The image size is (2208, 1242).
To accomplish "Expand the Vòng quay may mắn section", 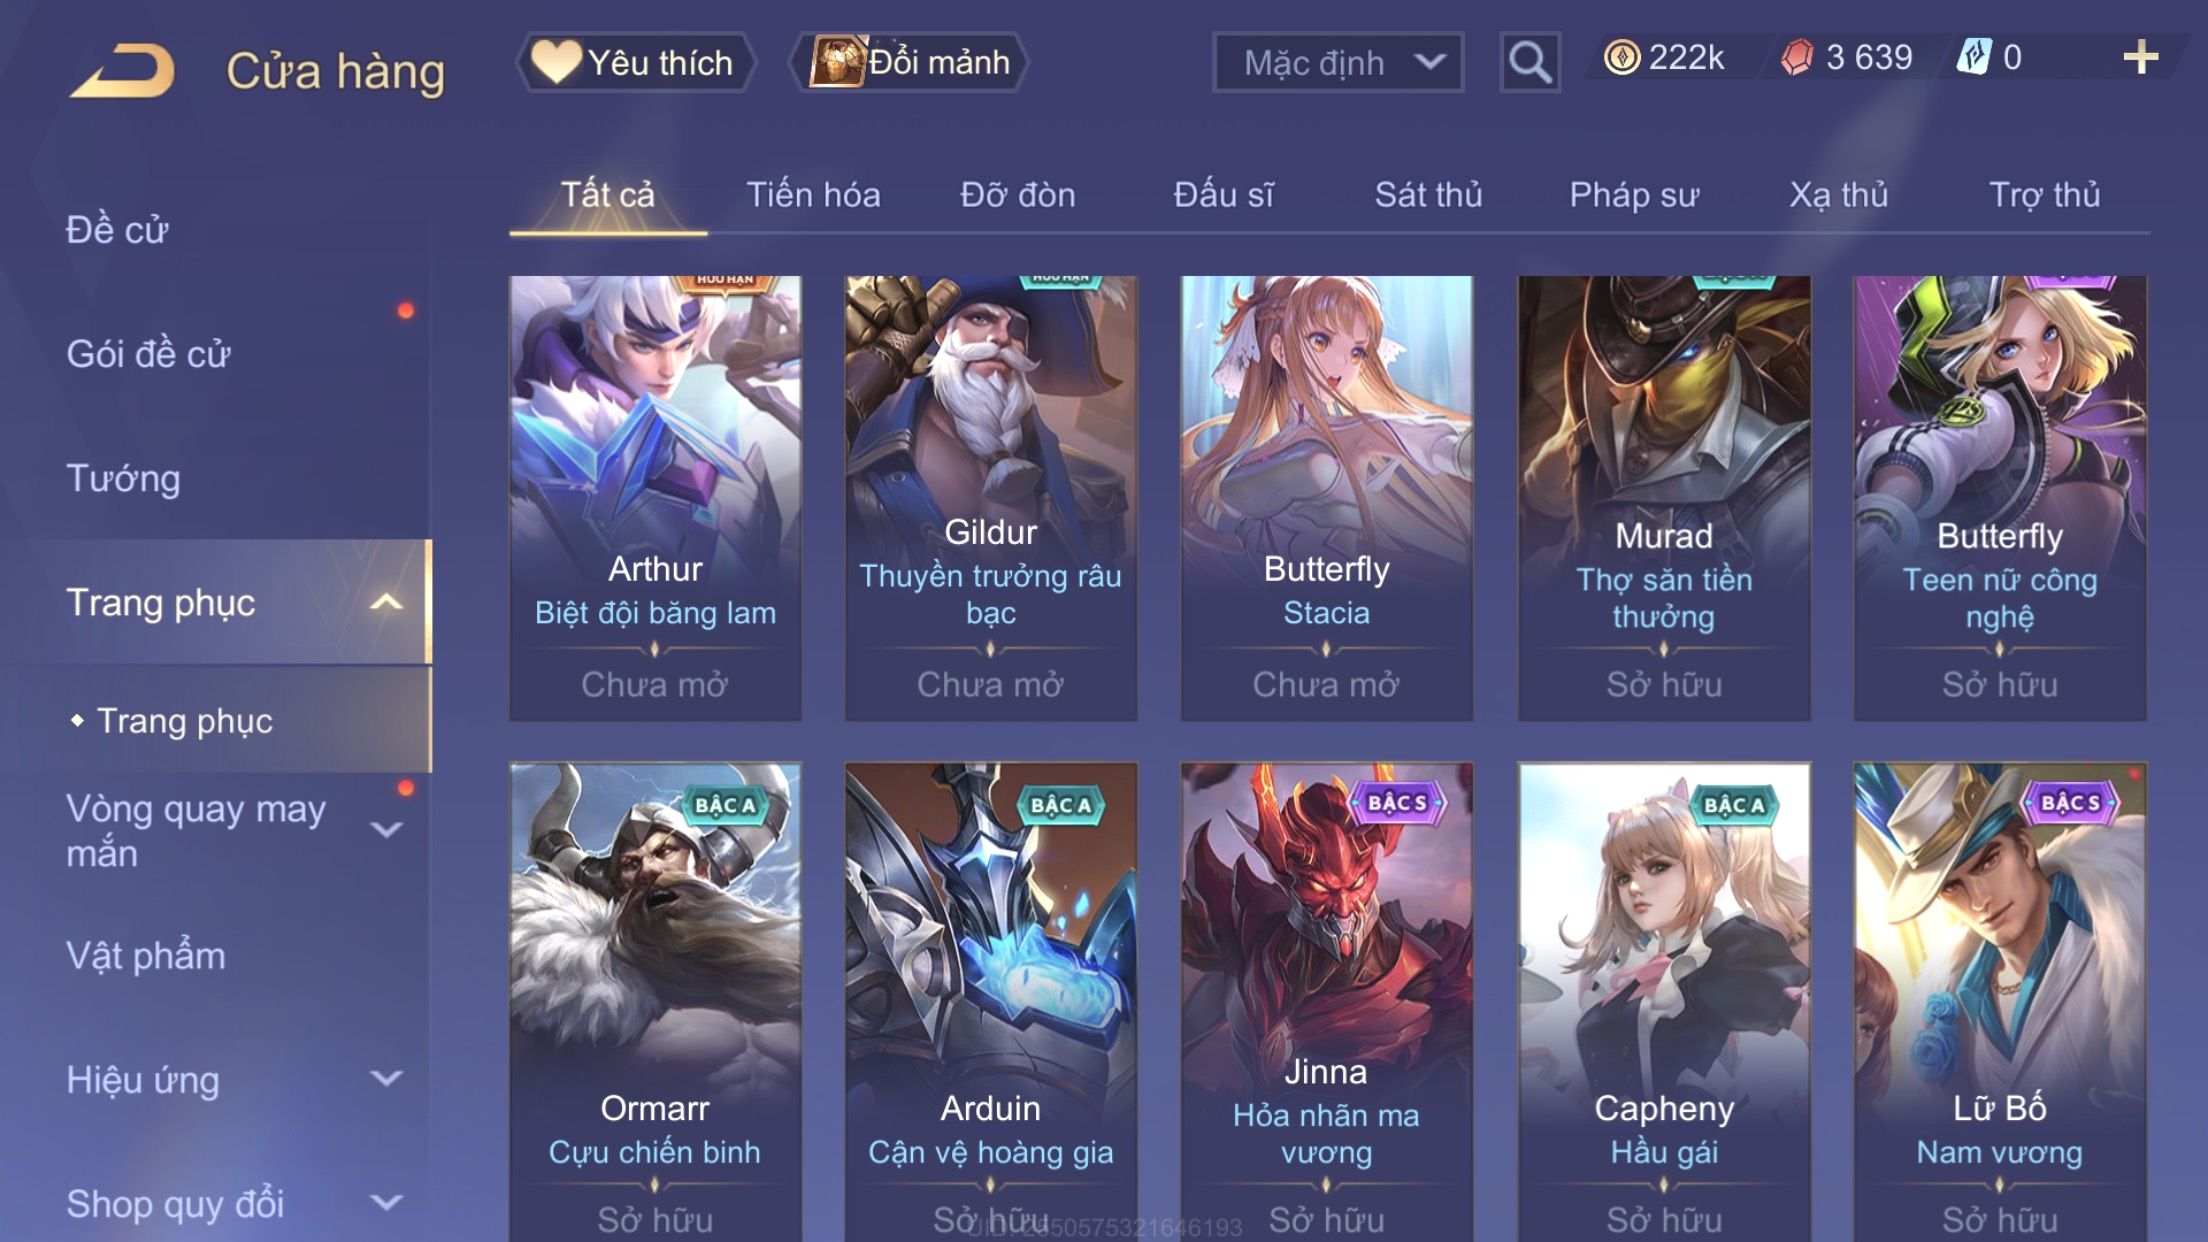I will coord(386,830).
